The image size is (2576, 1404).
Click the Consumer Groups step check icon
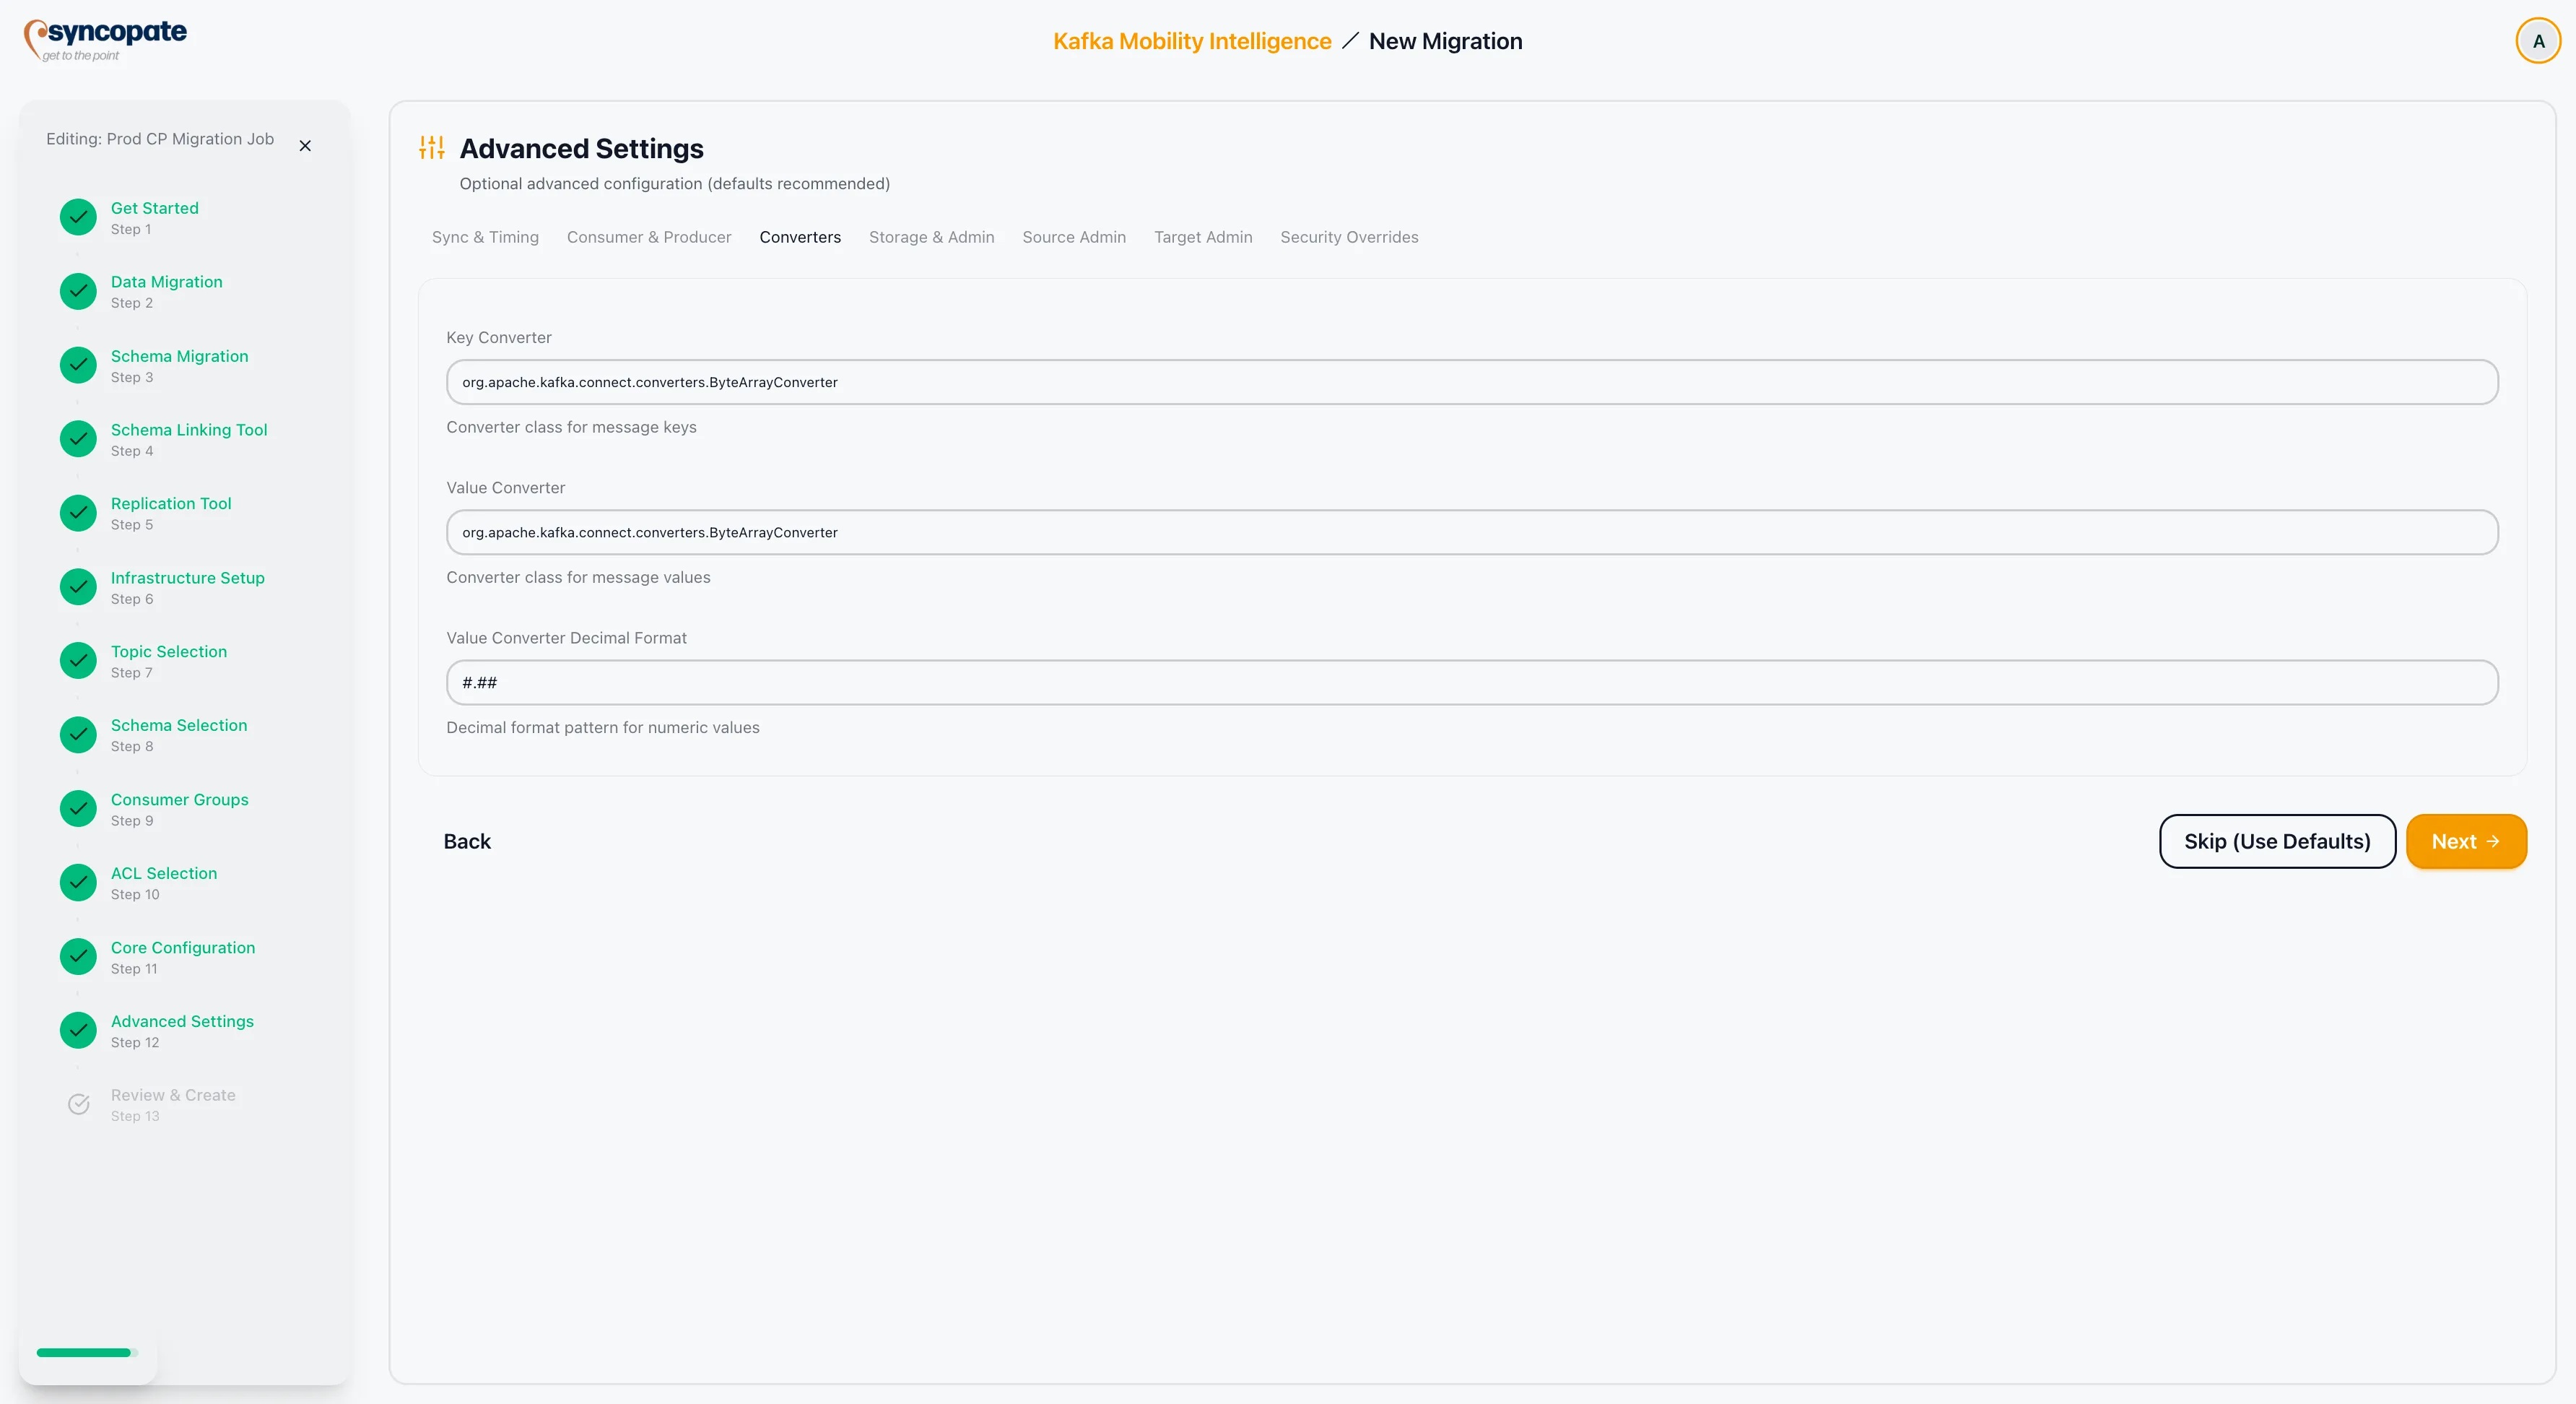77,808
